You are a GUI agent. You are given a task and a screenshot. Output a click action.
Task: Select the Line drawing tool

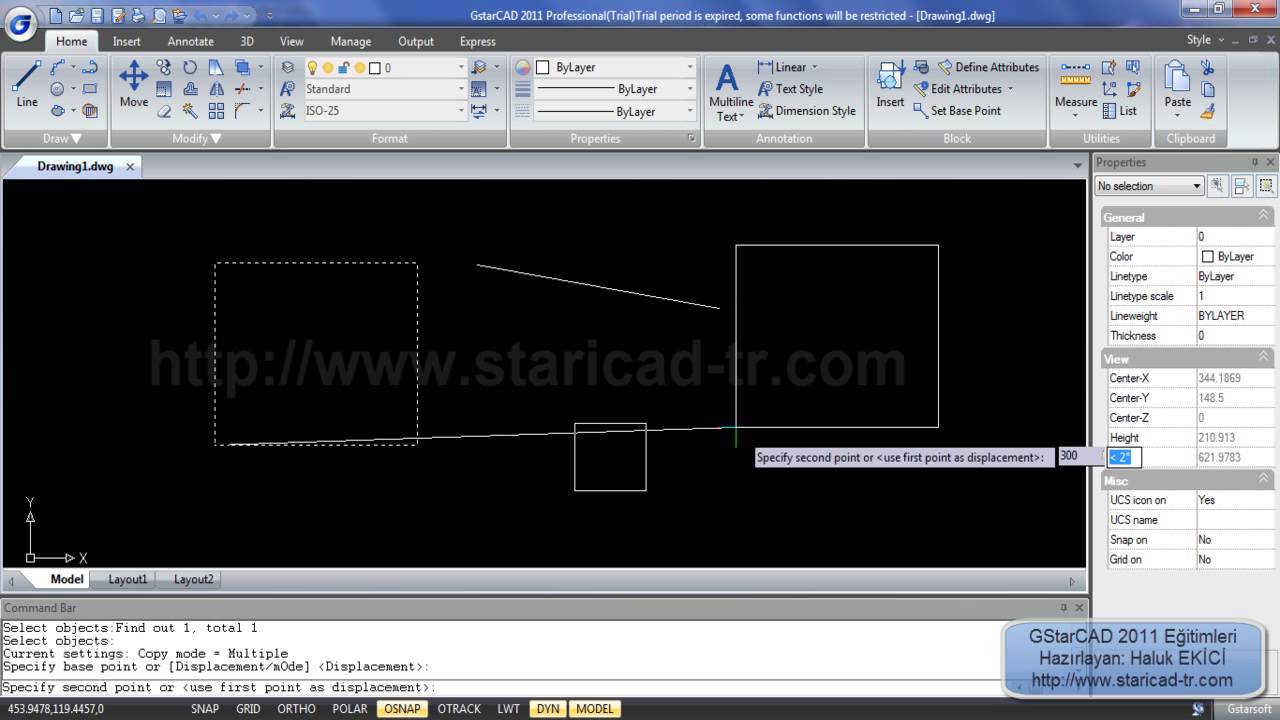point(27,85)
